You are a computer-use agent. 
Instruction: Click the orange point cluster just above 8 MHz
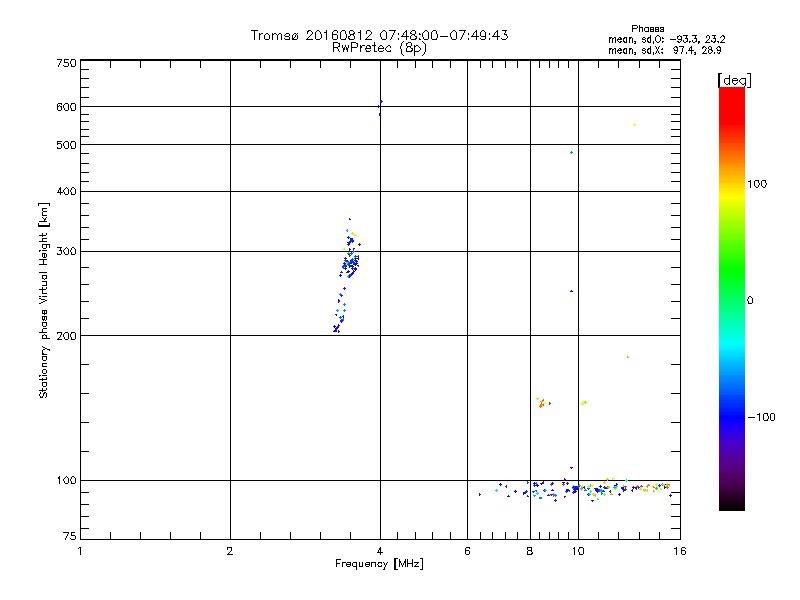click(x=543, y=403)
